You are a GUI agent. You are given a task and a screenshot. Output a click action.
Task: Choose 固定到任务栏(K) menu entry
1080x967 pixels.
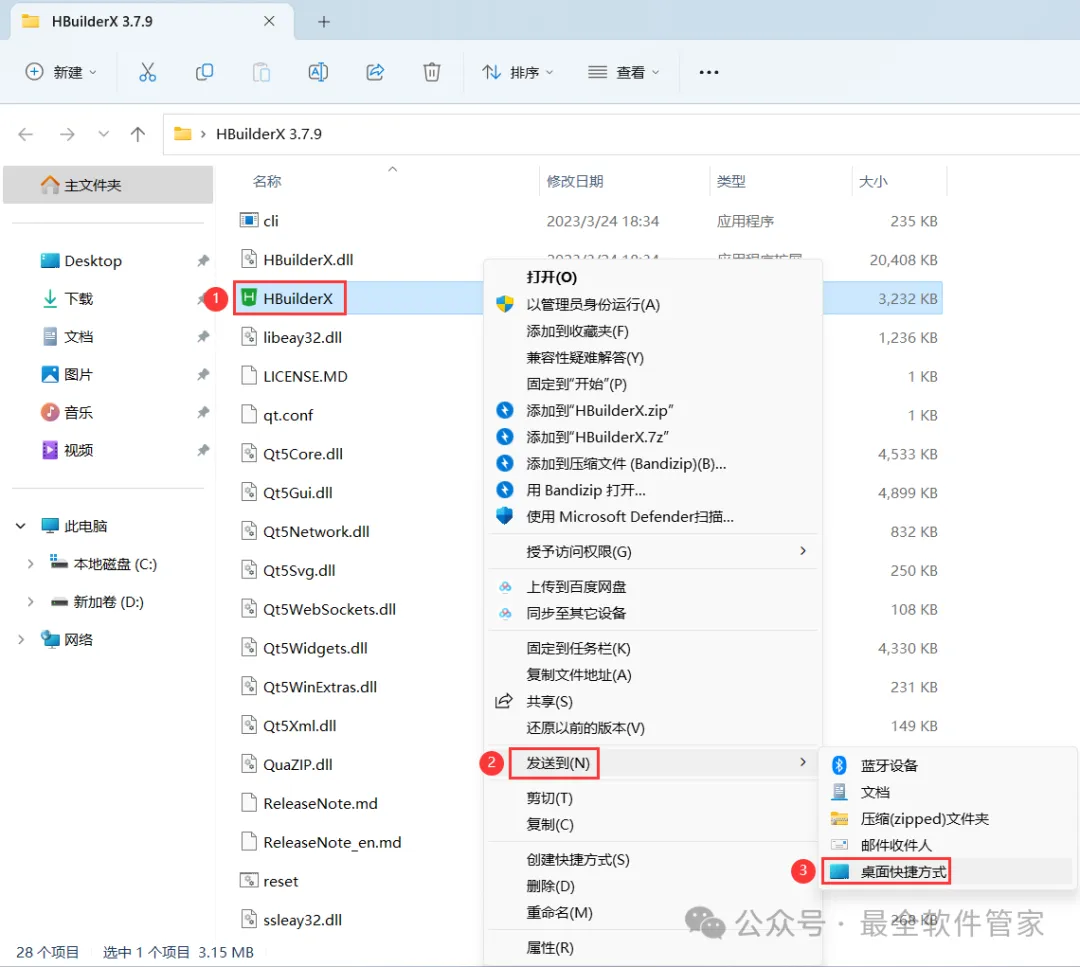tap(579, 649)
